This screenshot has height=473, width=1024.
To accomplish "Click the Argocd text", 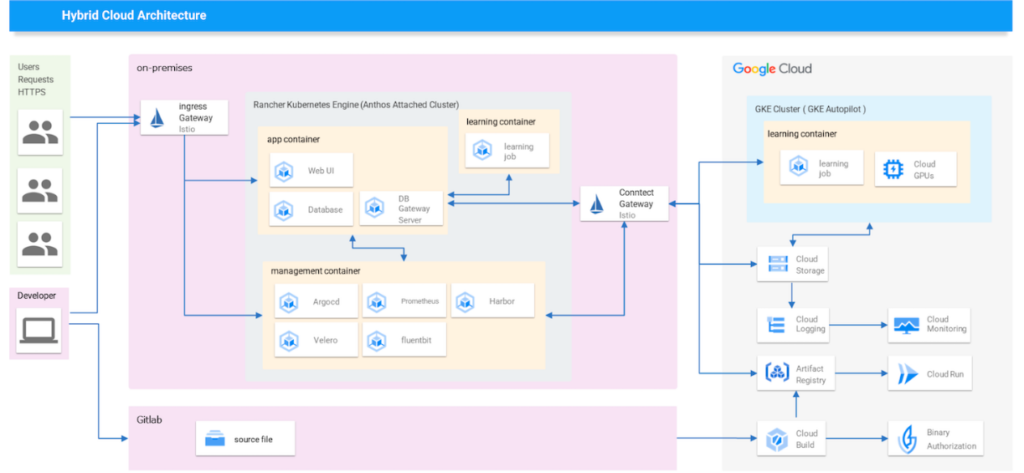I will point(327,302).
